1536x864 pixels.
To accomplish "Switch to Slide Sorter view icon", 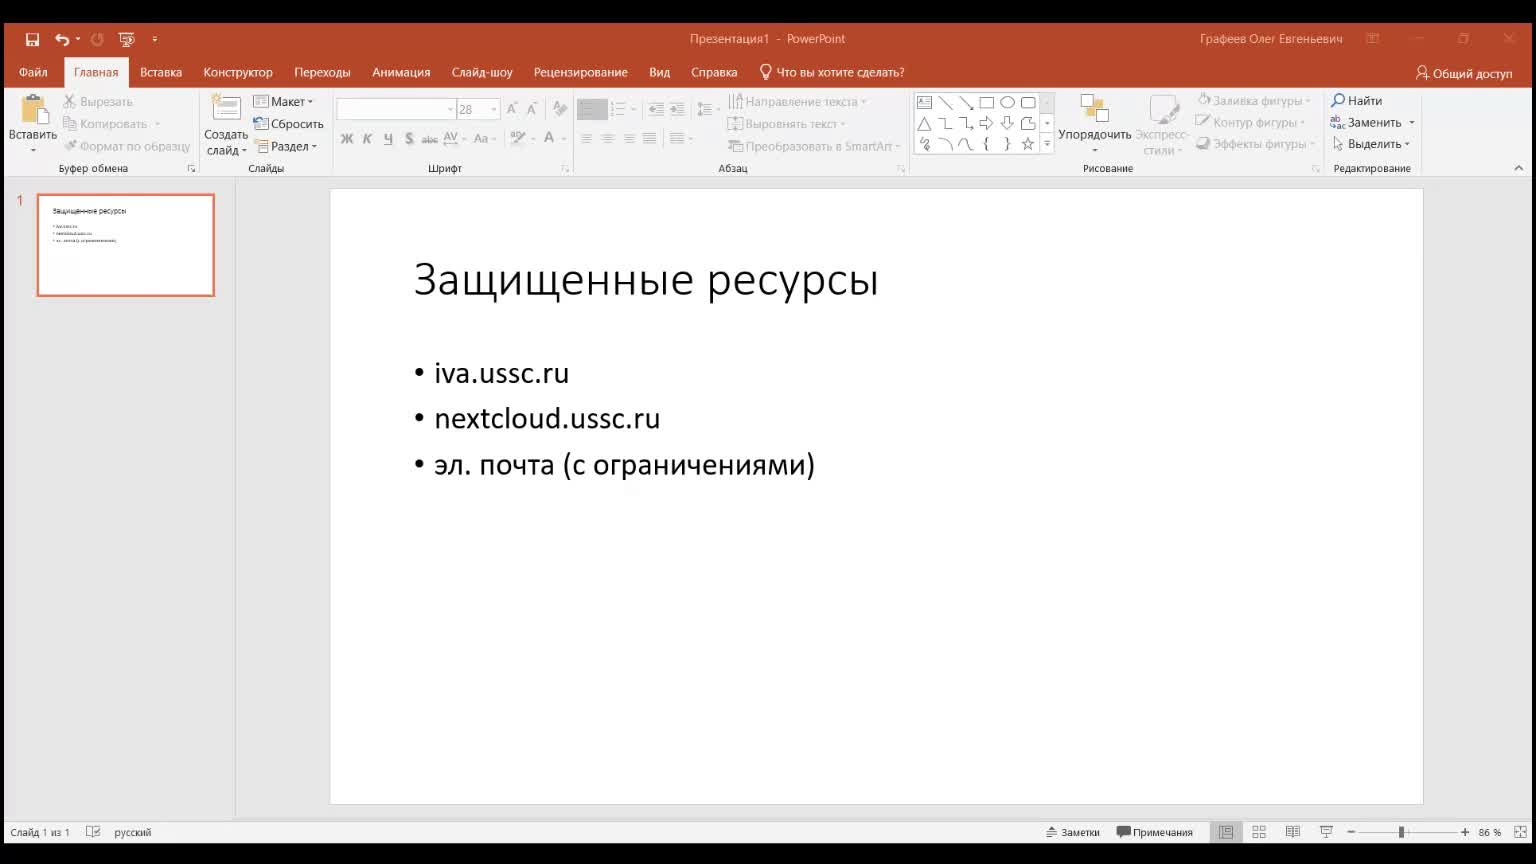I will (1259, 832).
